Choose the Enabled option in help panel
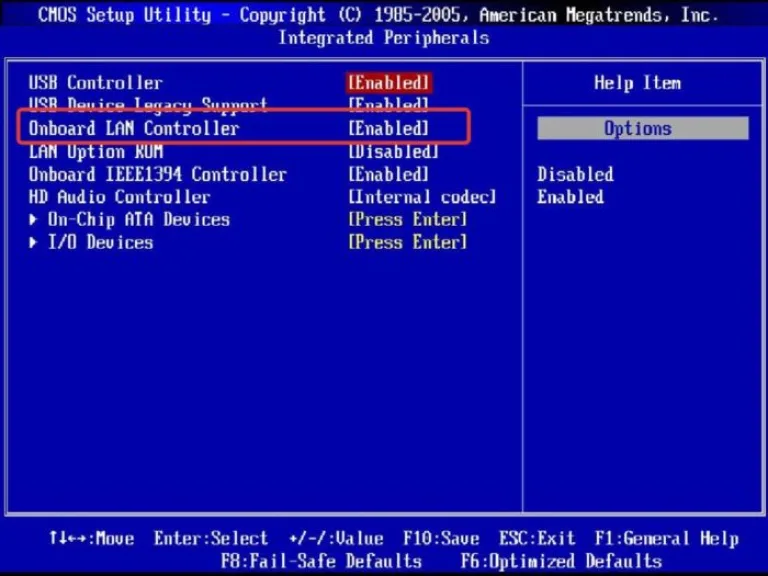The height and width of the screenshot is (576, 768). (x=570, y=197)
